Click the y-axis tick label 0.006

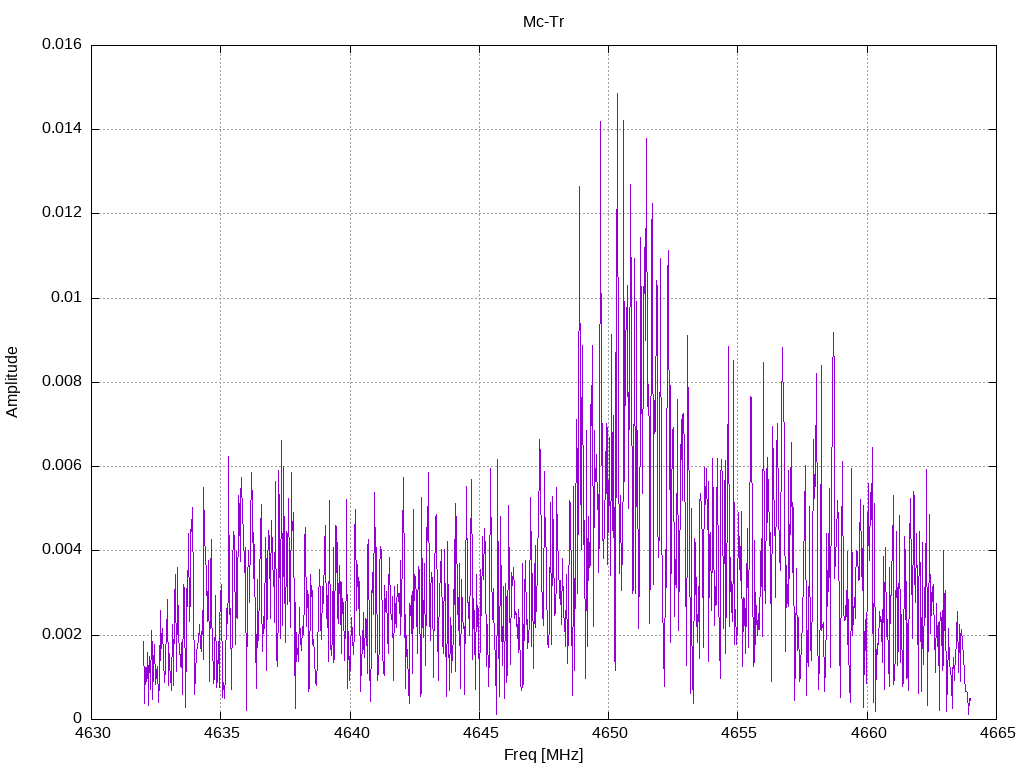62,466
